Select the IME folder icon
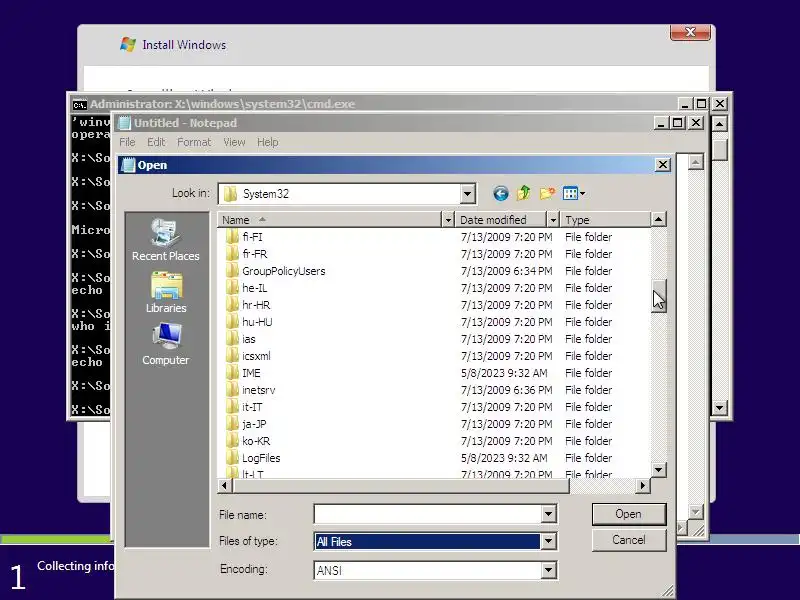Viewport: 800px width, 600px height. coord(232,372)
